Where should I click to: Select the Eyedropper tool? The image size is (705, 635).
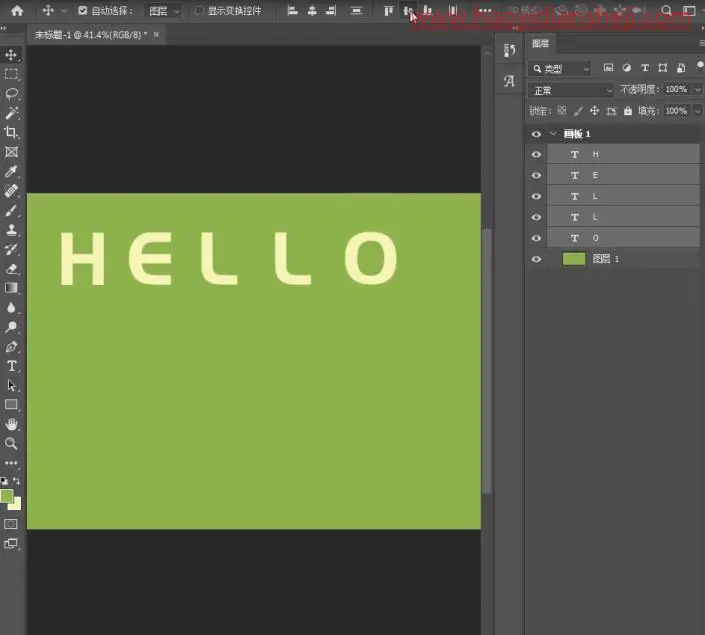click(11, 171)
